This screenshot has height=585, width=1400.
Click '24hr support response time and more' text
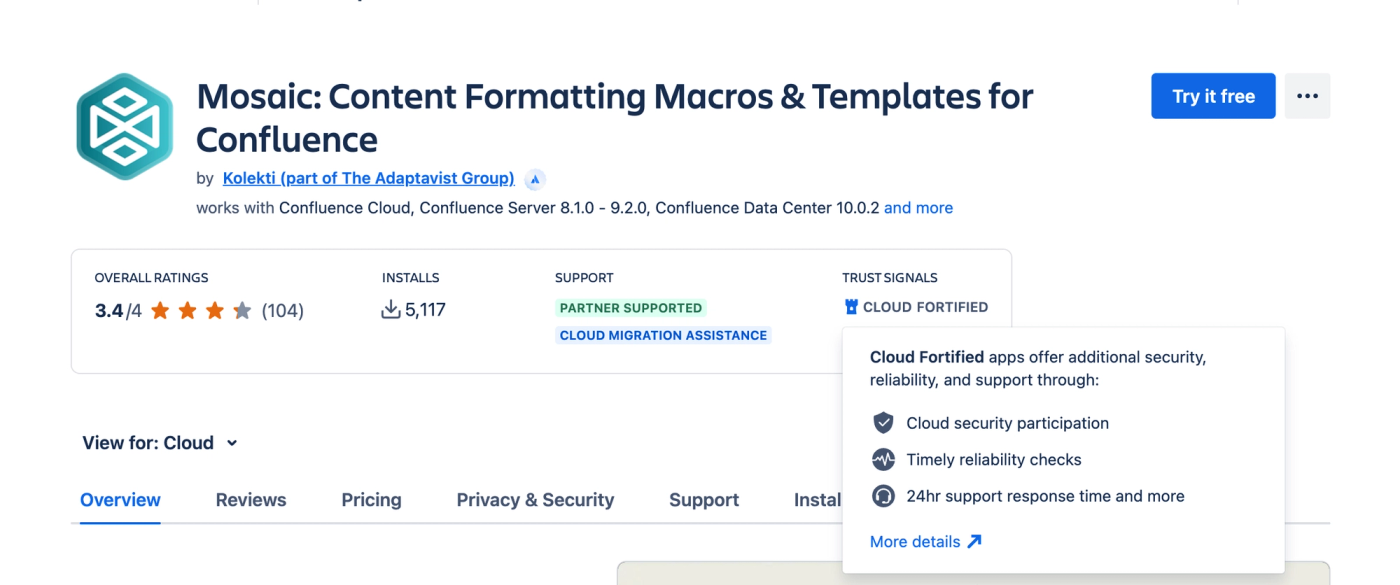[x=1045, y=496]
